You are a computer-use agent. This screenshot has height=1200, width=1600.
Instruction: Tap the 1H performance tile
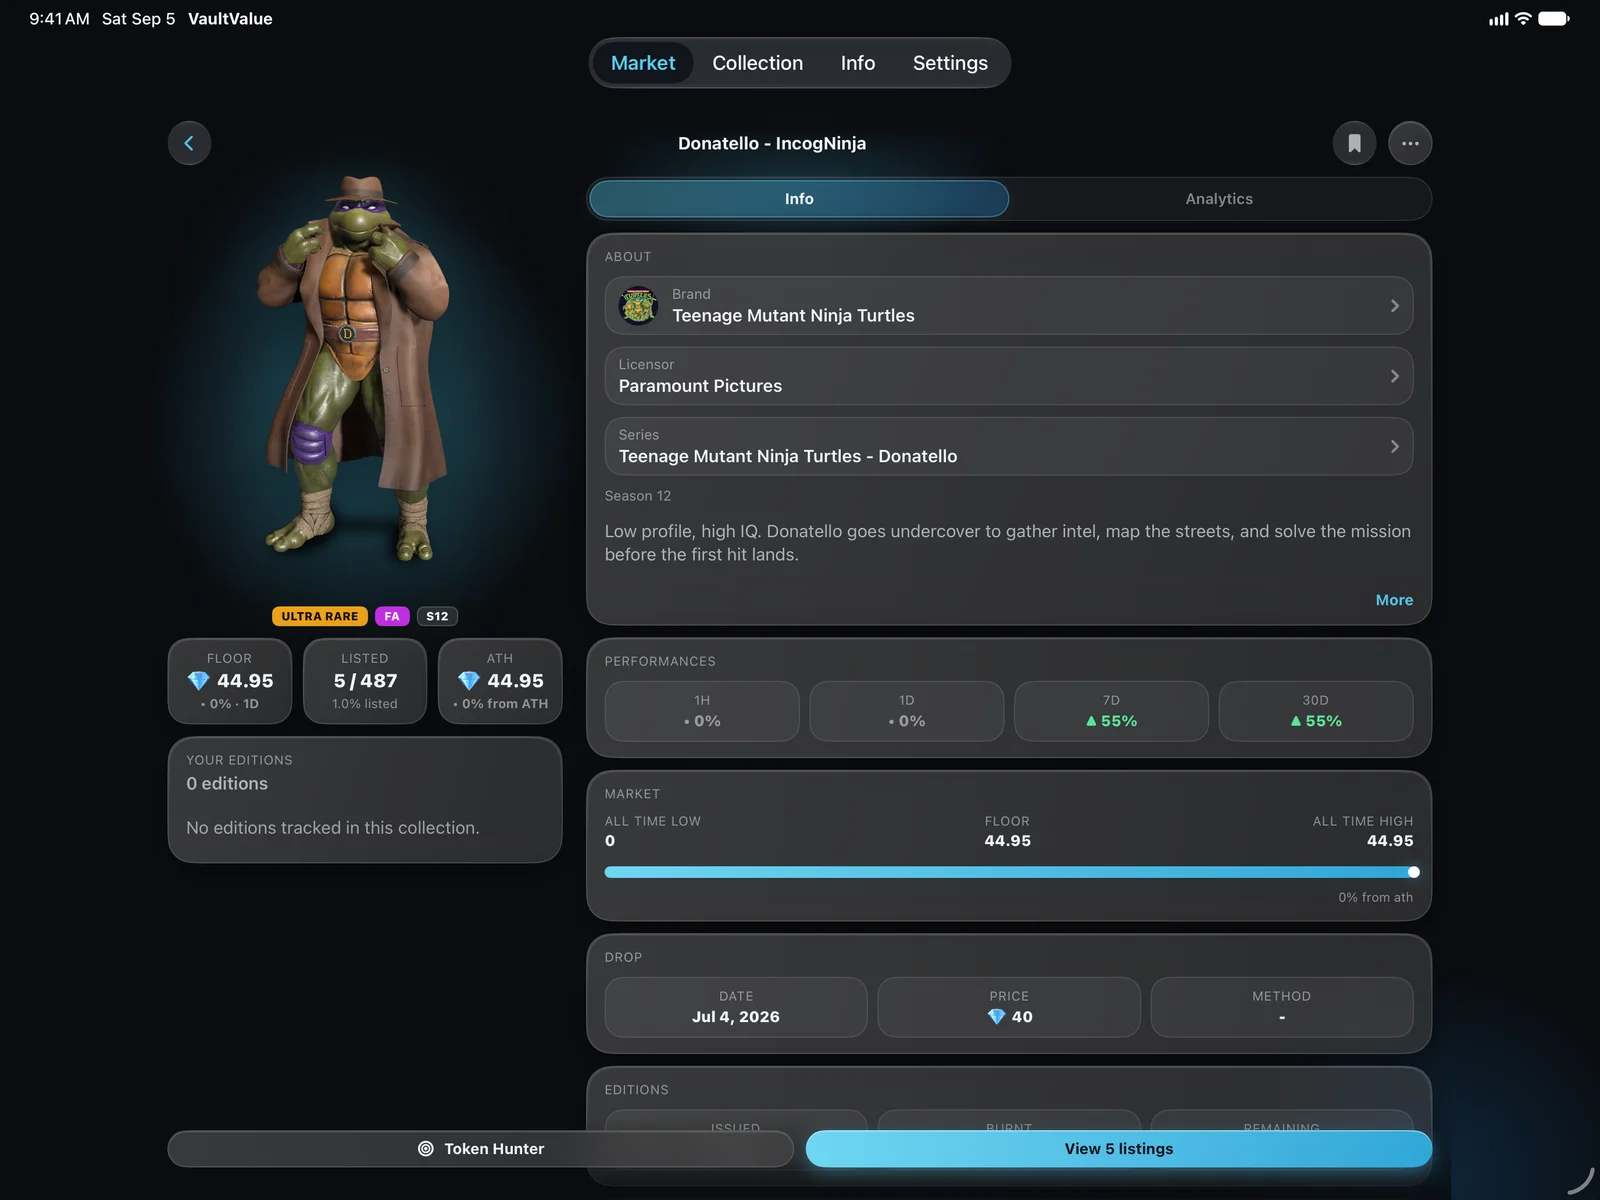(x=702, y=711)
